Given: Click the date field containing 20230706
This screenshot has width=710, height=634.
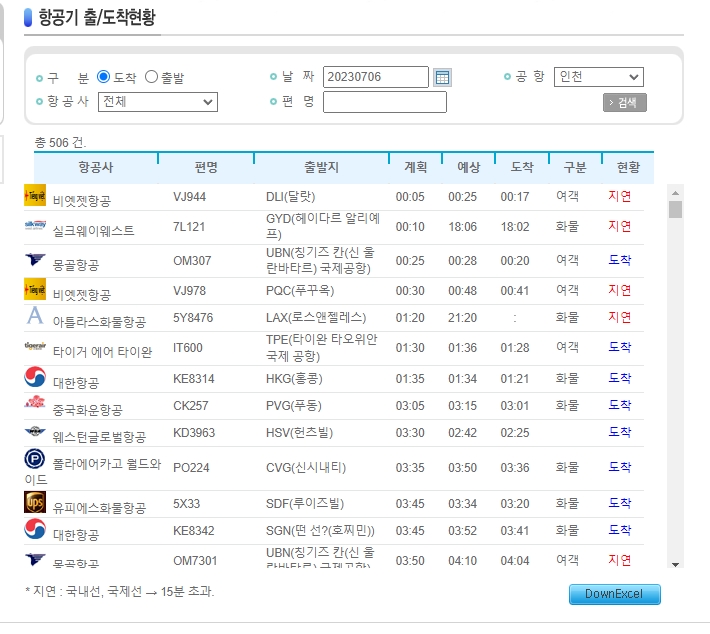Looking at the screenshot, I should 375,77.
